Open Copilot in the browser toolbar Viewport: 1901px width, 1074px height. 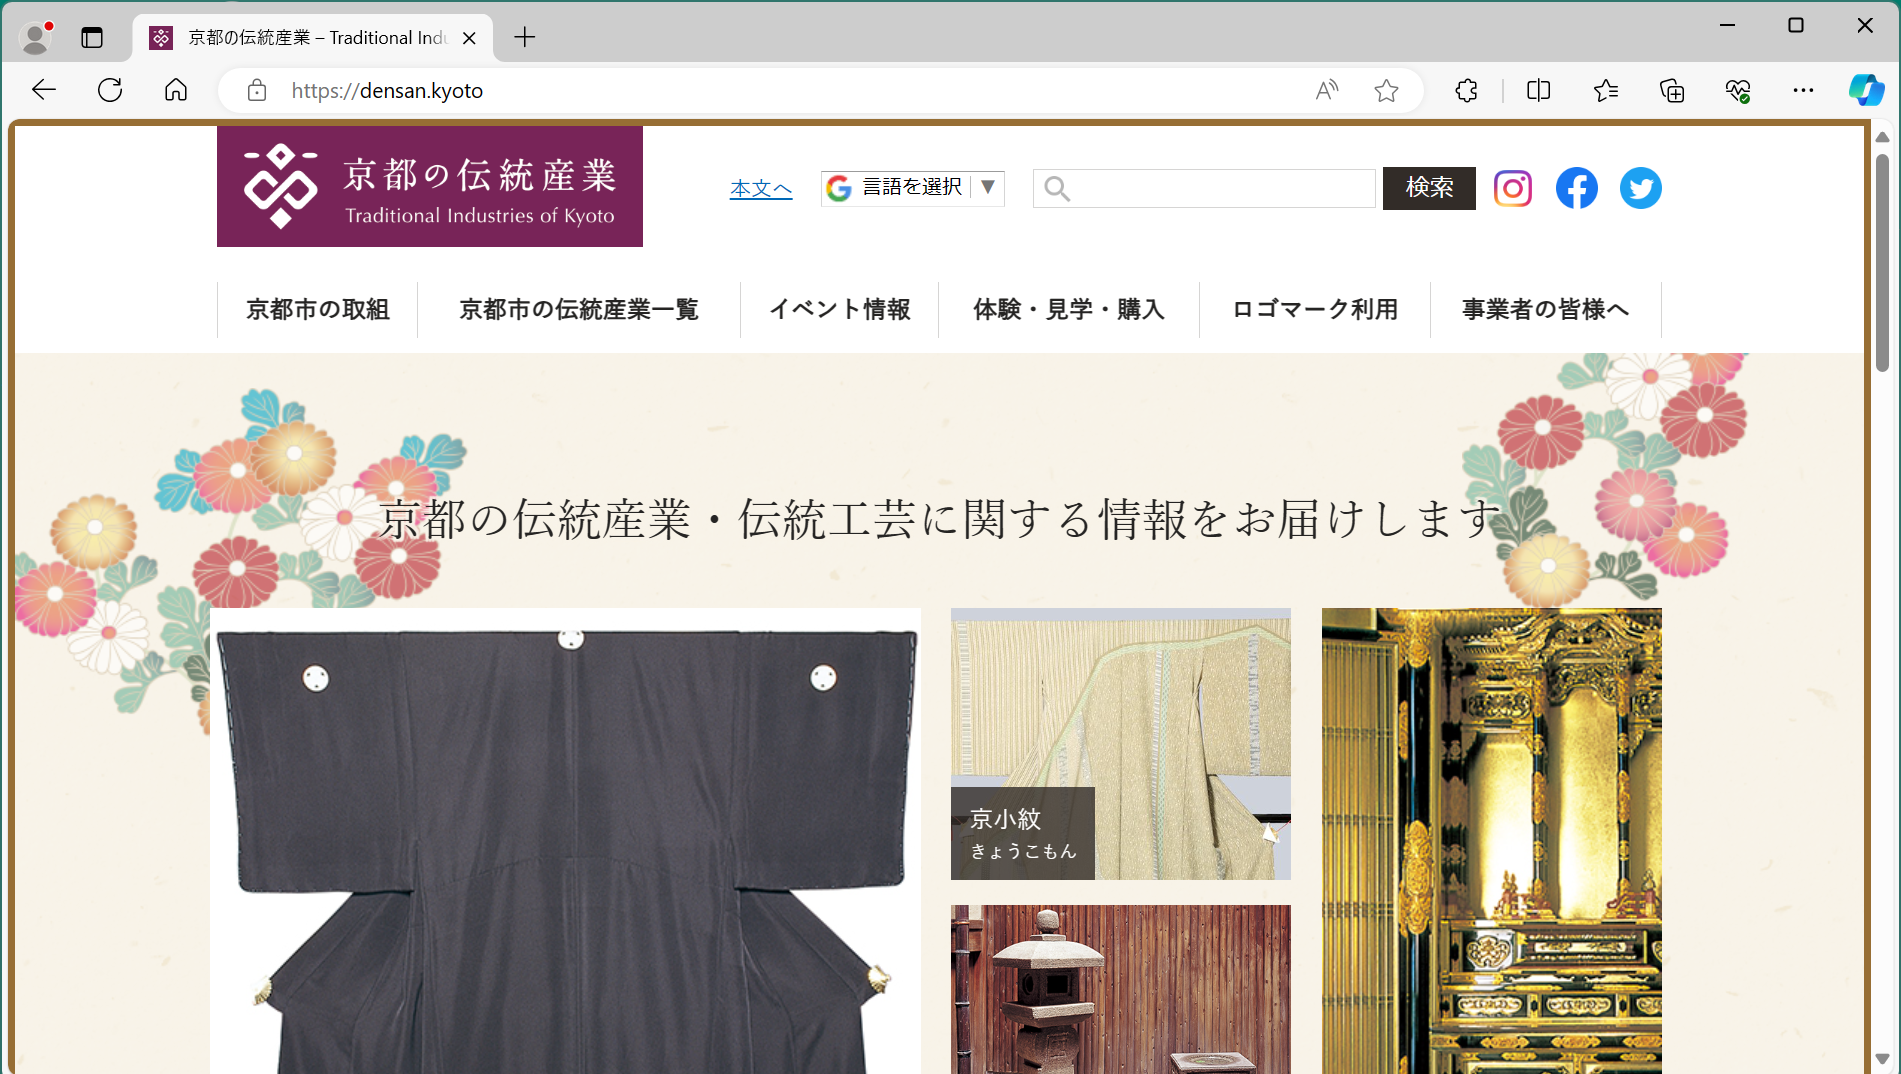coord(1865,91)
